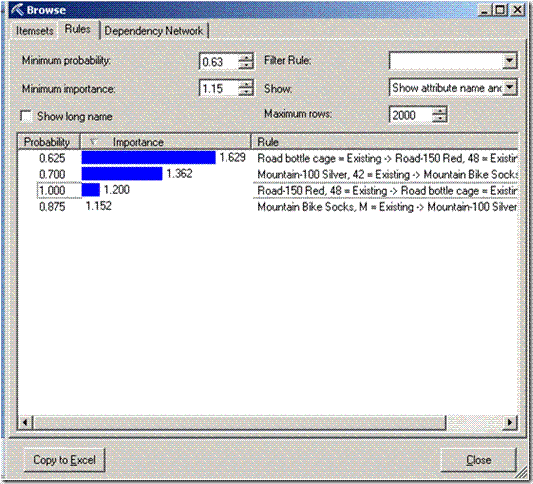Decrease Minimum importance with the down spinner arrow
Screen dimensions: 533x484
coord(246,92)
